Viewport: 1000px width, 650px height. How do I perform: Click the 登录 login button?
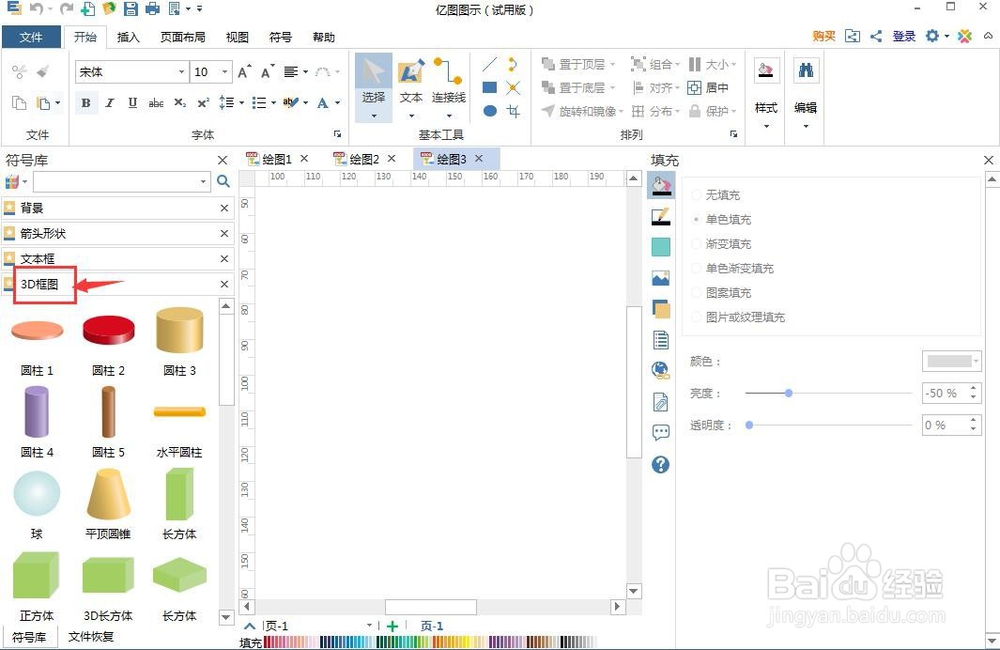(x=903, y=35)
